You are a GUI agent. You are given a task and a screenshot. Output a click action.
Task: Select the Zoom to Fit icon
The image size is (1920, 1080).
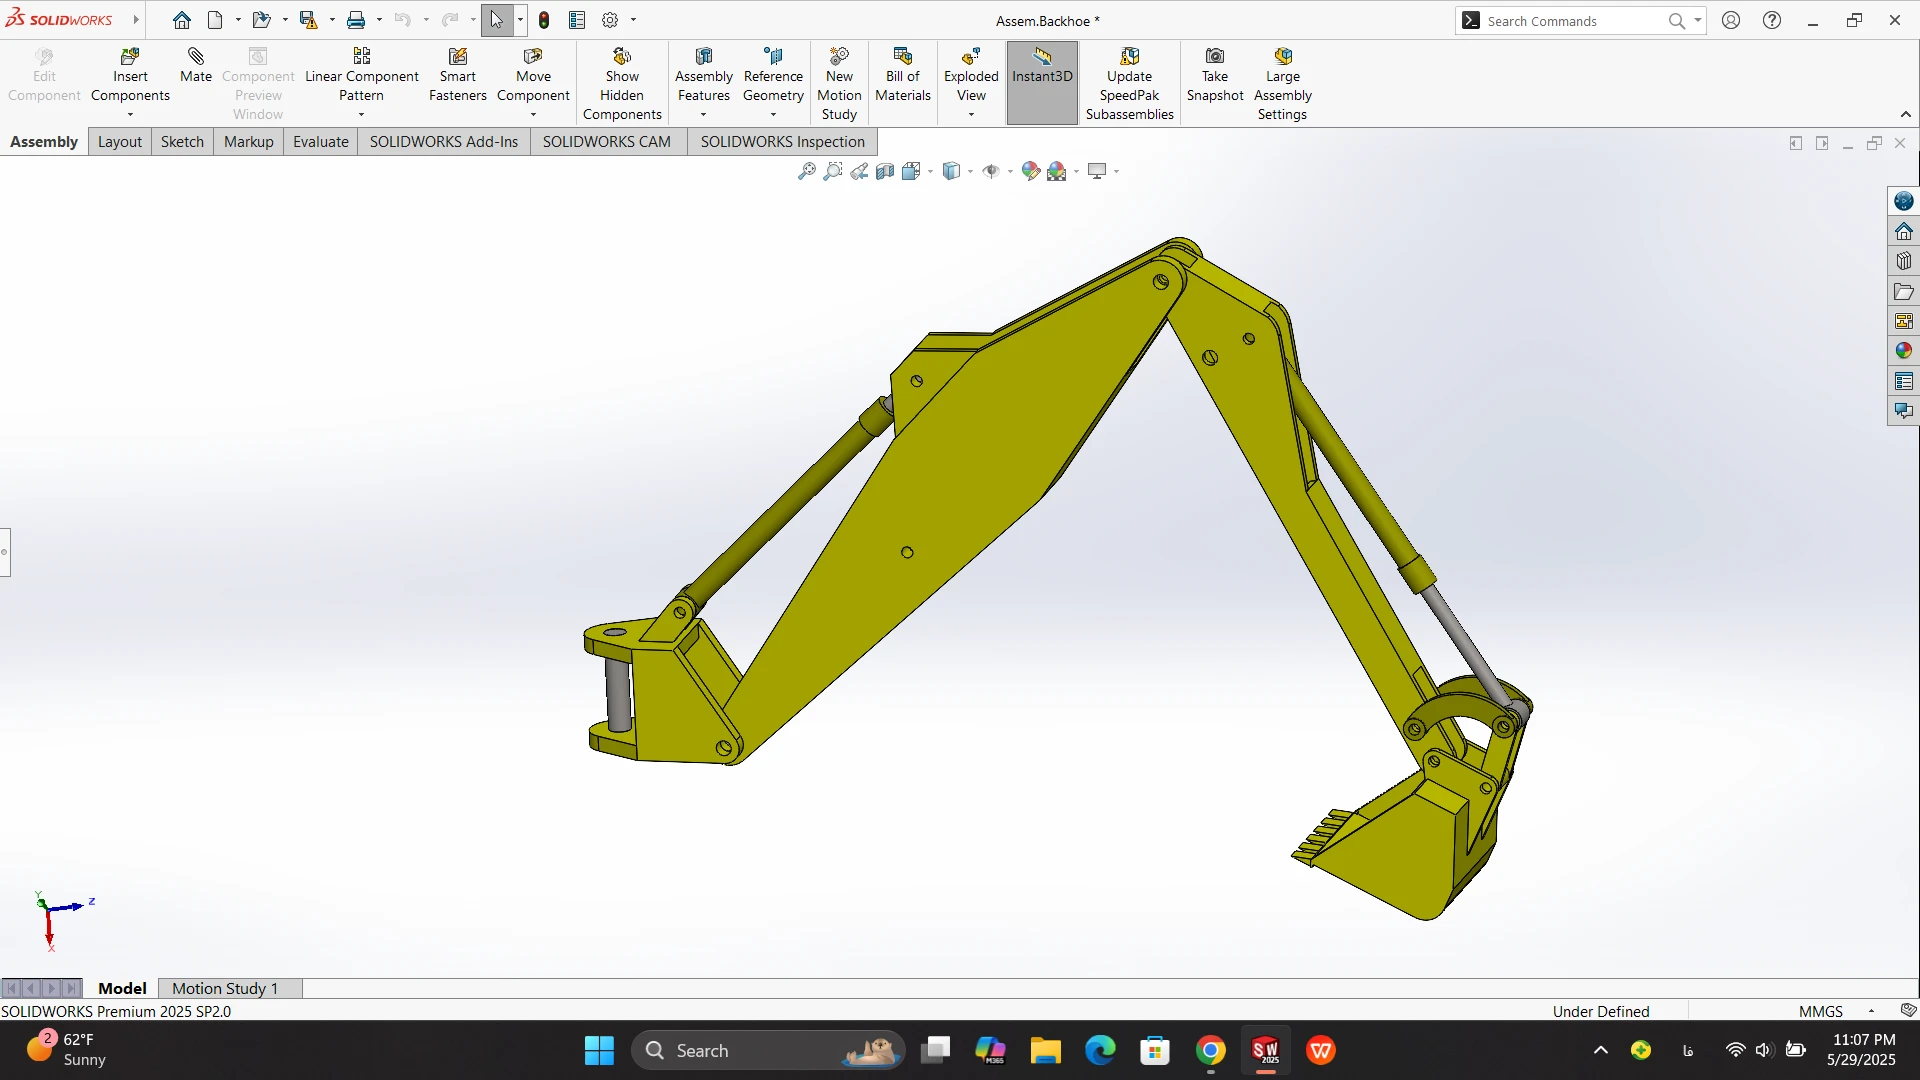click(806, 171)
